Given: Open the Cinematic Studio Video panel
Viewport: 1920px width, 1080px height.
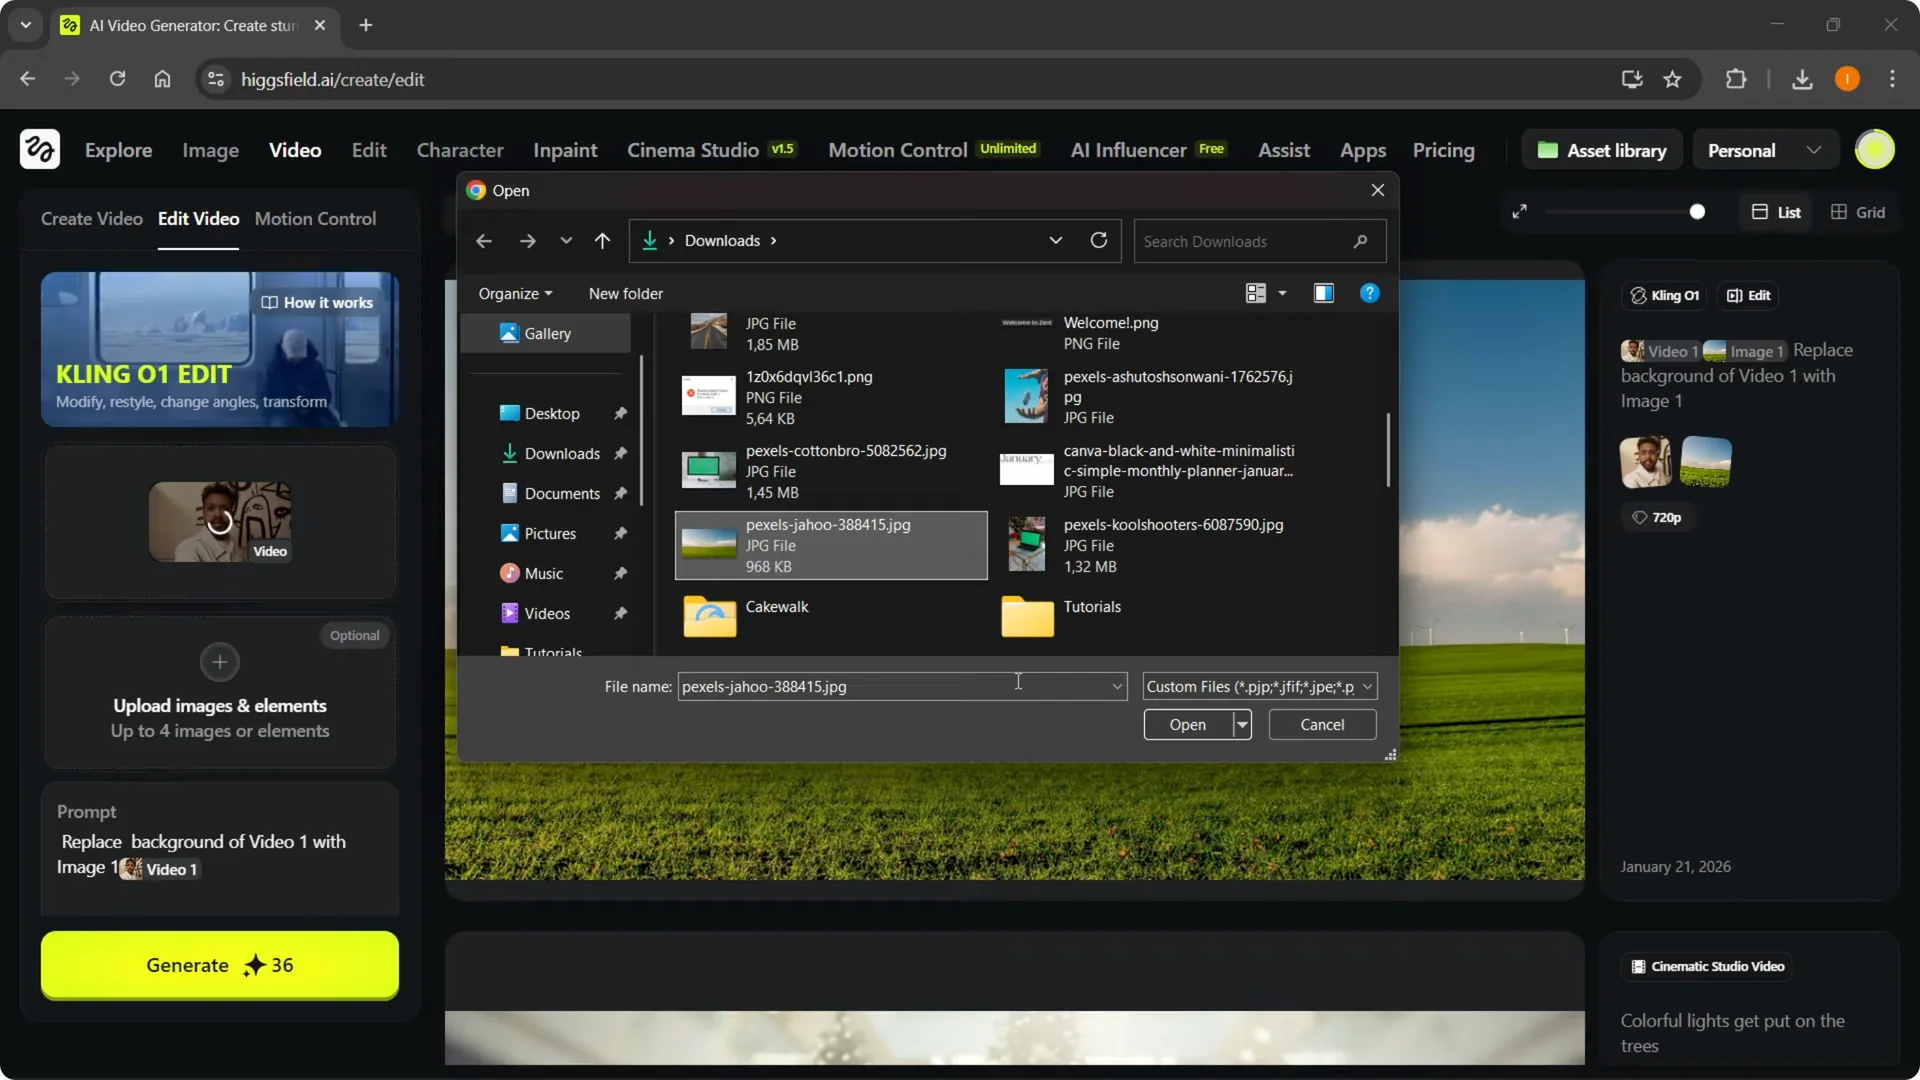Looking at the screenshot, I should point(1708,965).
